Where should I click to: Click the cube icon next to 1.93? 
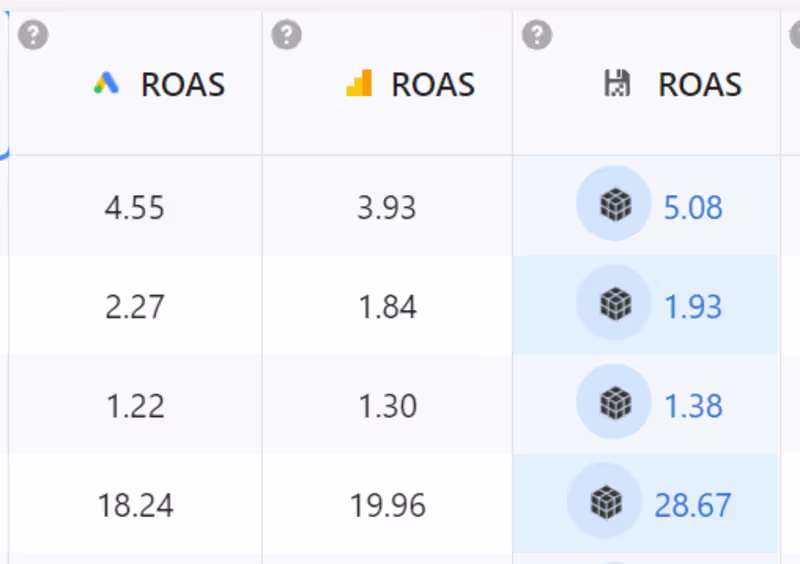(x=615, y=305)
